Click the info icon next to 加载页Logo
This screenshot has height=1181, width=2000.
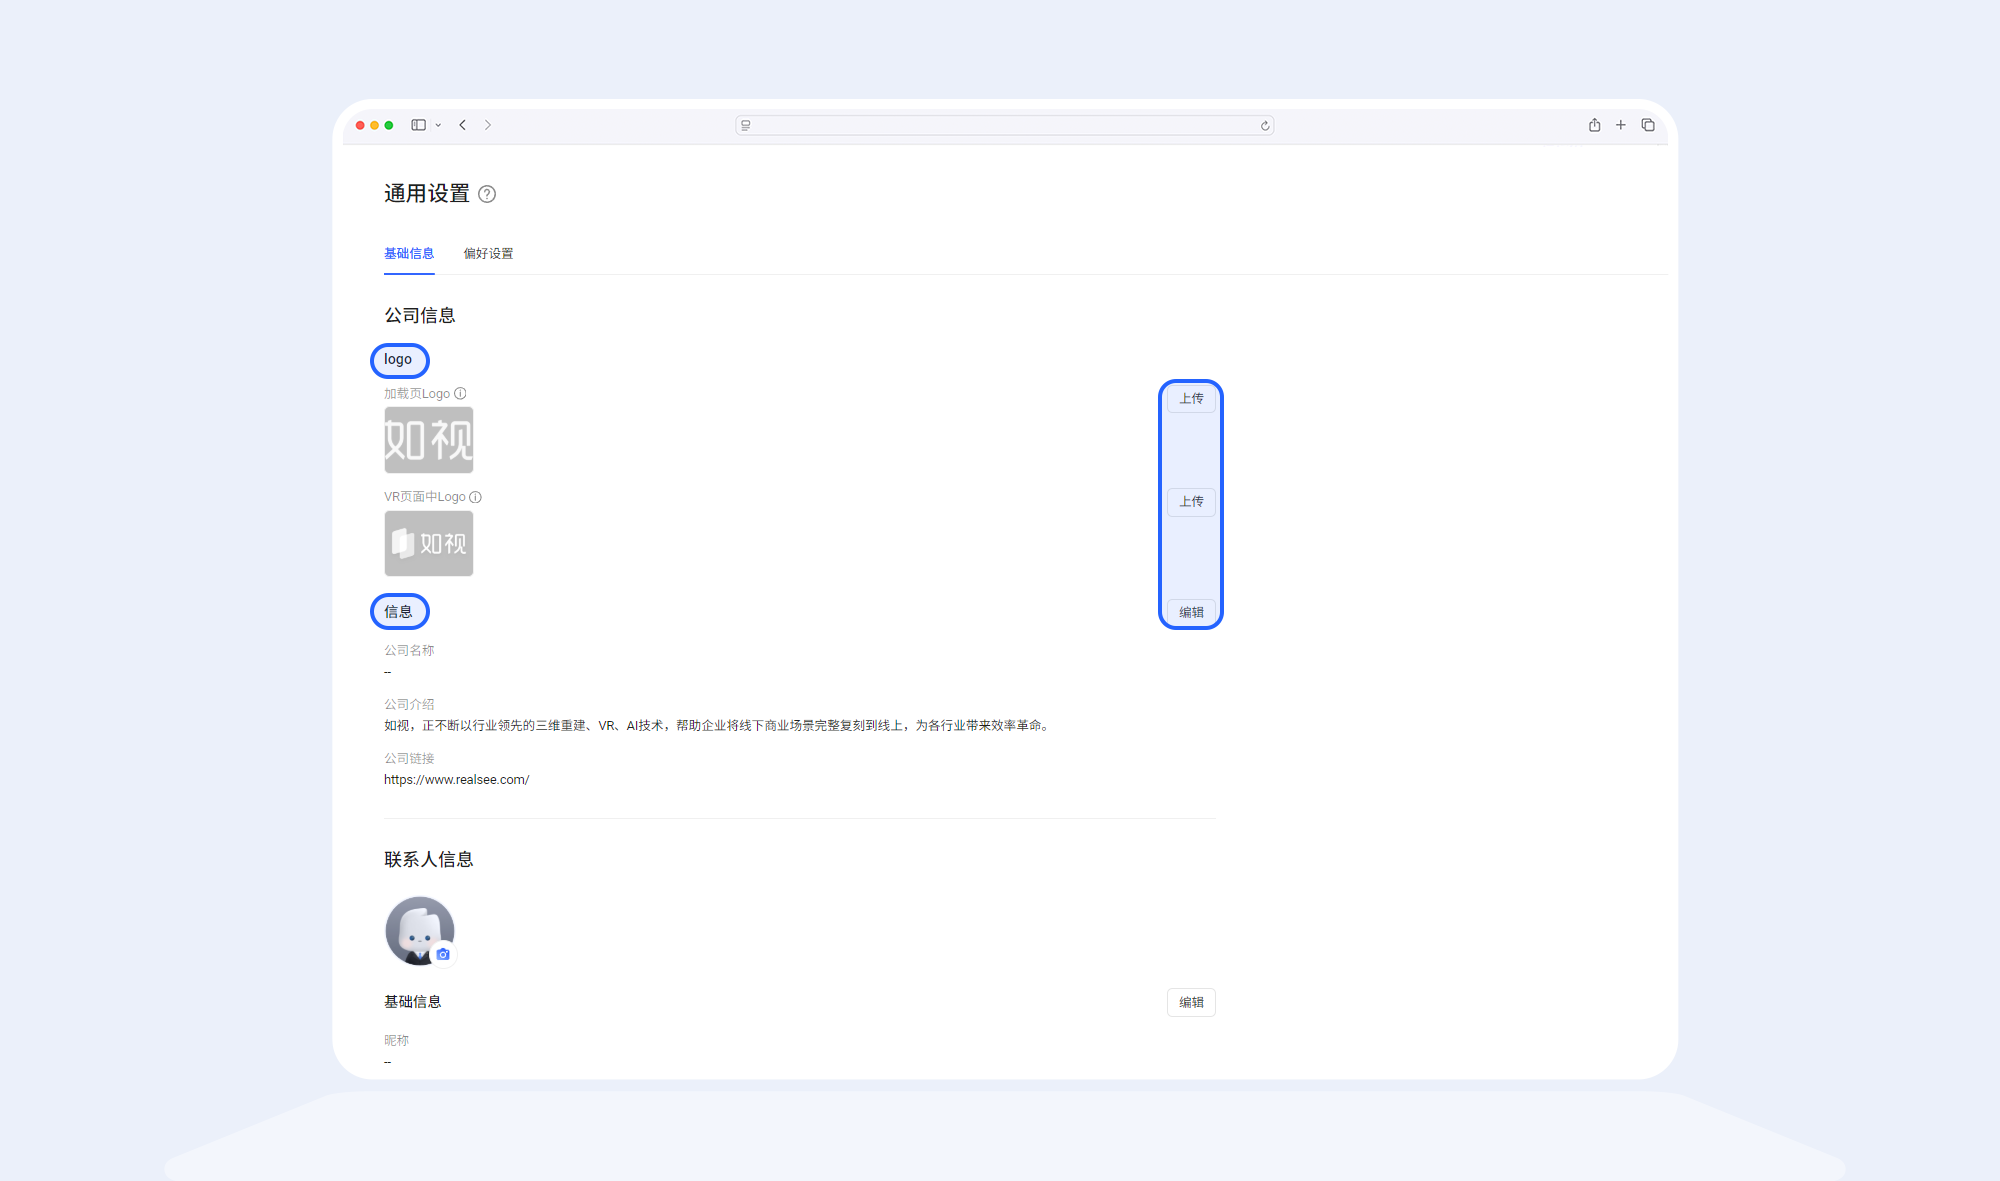pyautogui.click(x=460, y=393)
